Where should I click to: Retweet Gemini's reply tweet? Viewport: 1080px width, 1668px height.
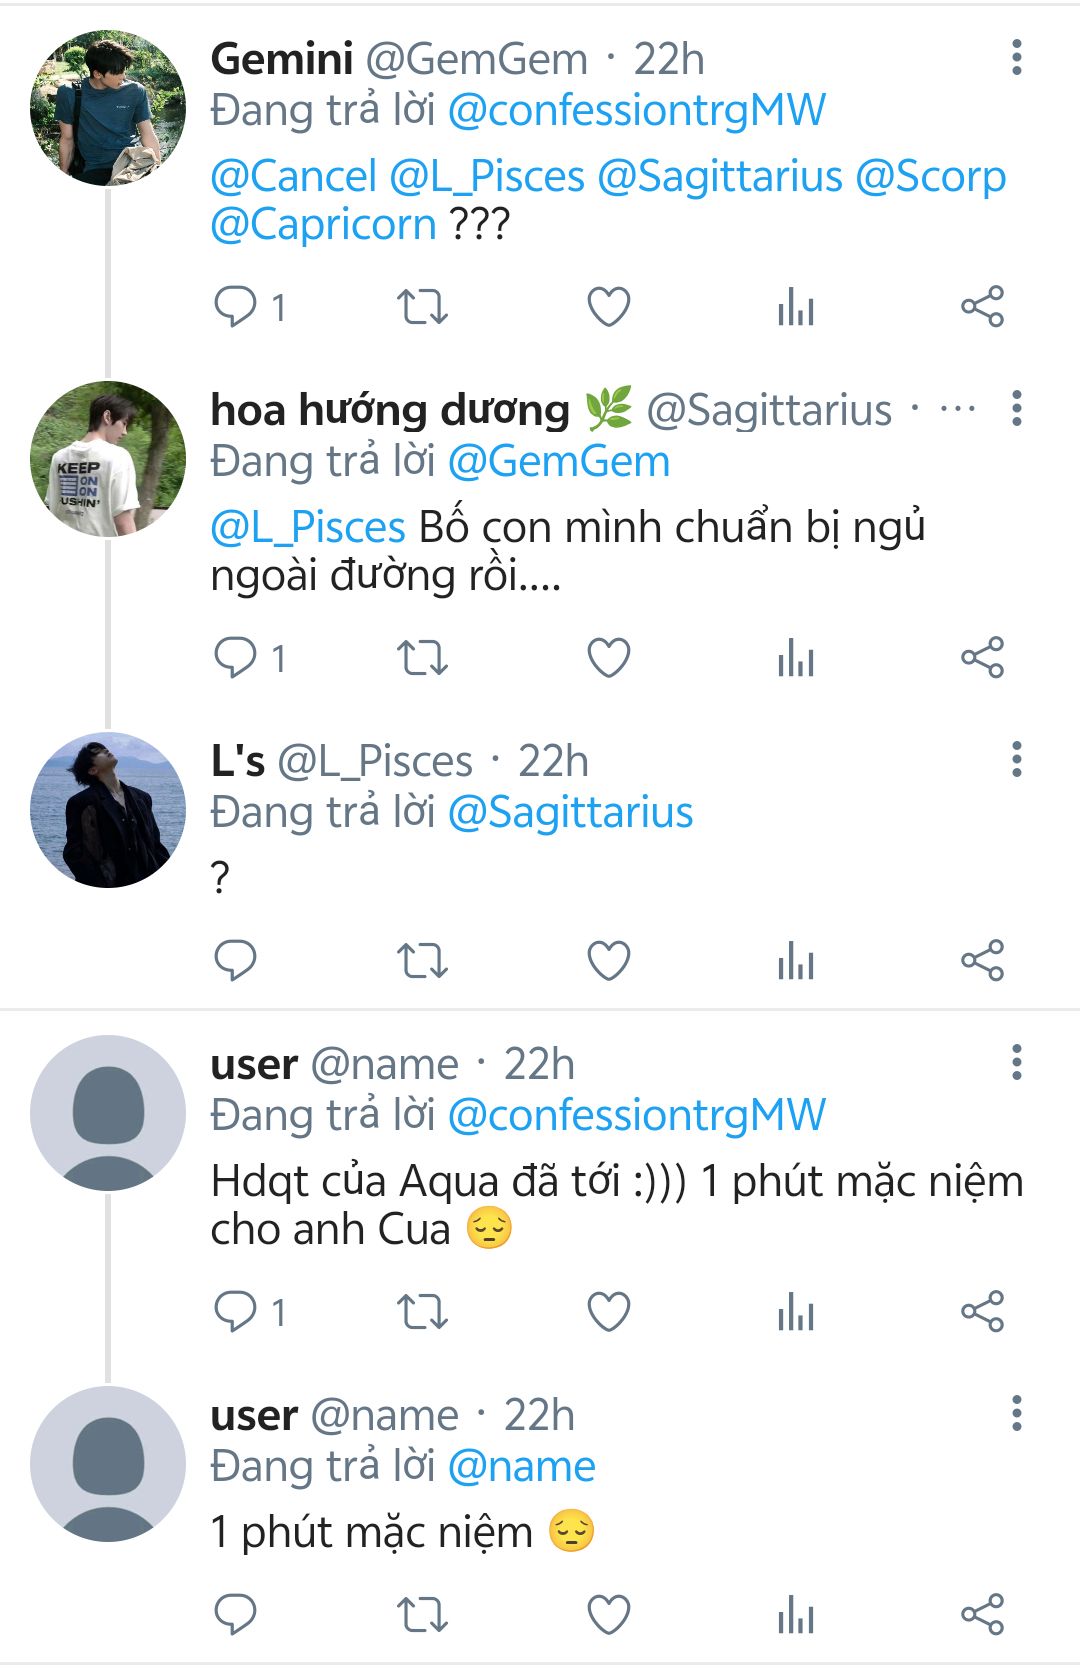(x=422, y=307)
